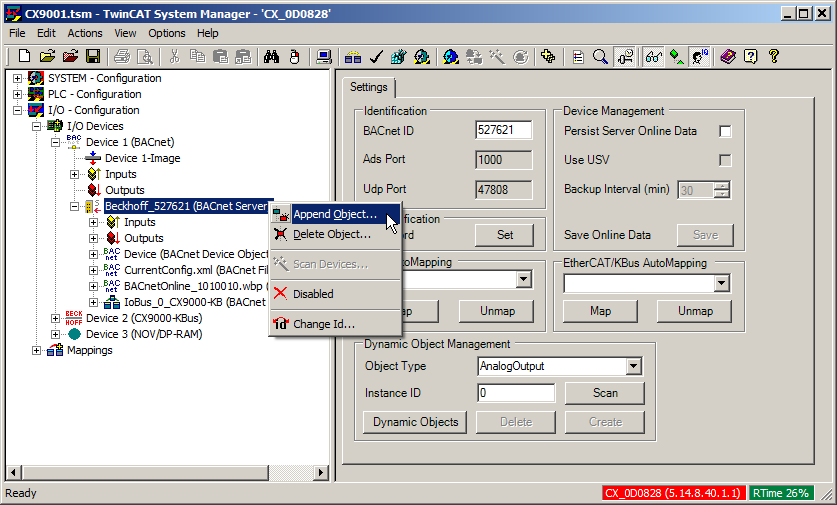
Task: Expand the Mappings tree node
Action: click(36, 351)
